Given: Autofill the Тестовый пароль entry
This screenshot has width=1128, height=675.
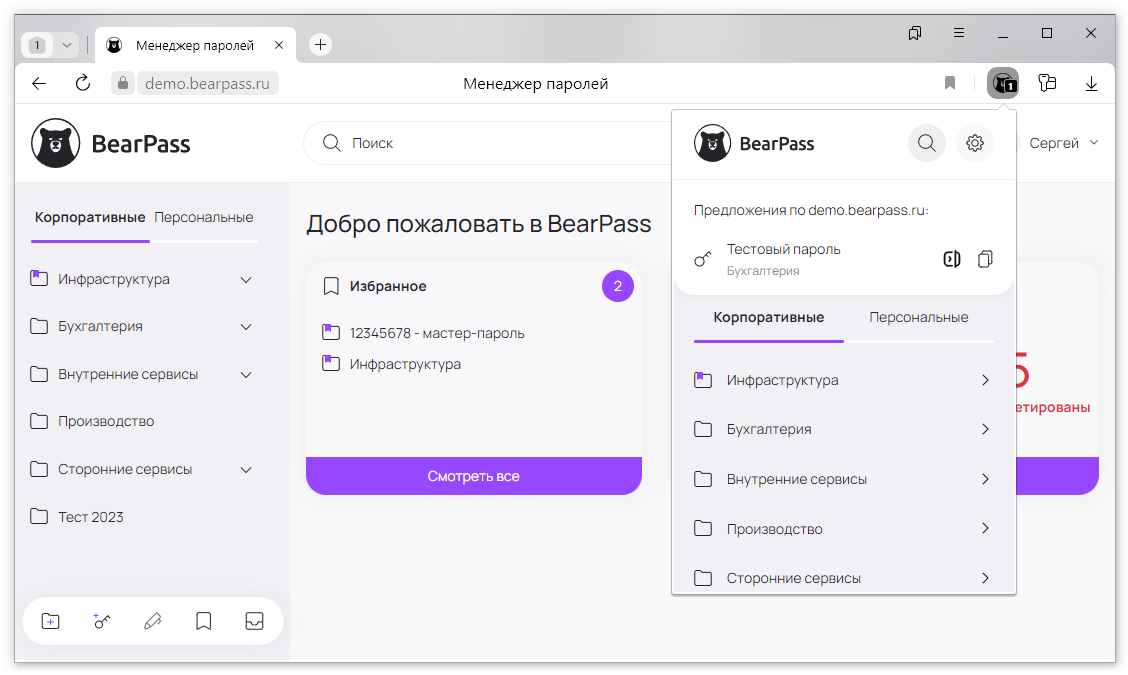Looking at the screenshot, I should coord(951,259).
